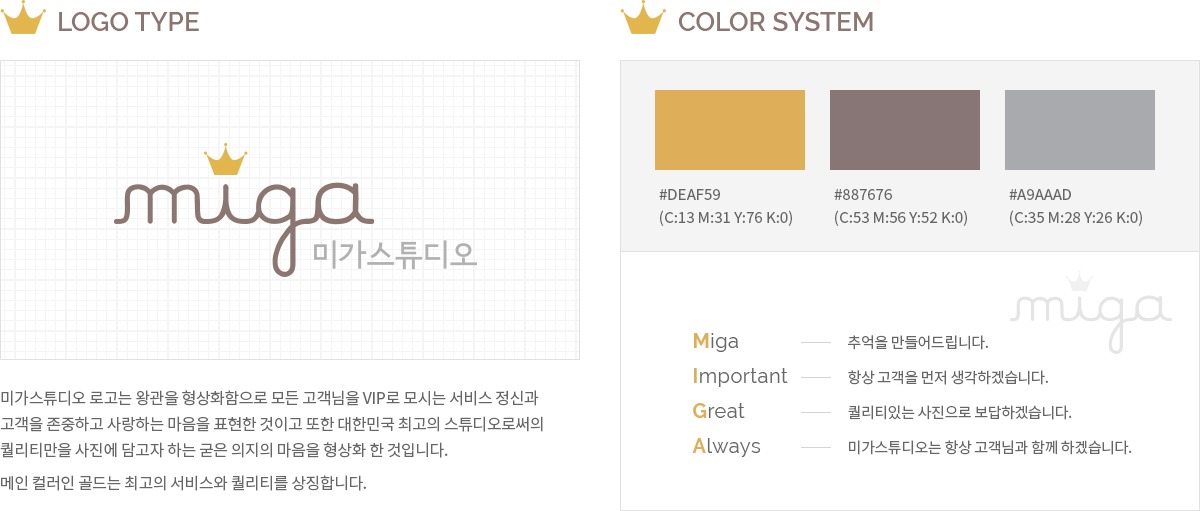Click the small crown on the watermark logo
This screenshot has width=1200, height=511.
coord(1079,282)
